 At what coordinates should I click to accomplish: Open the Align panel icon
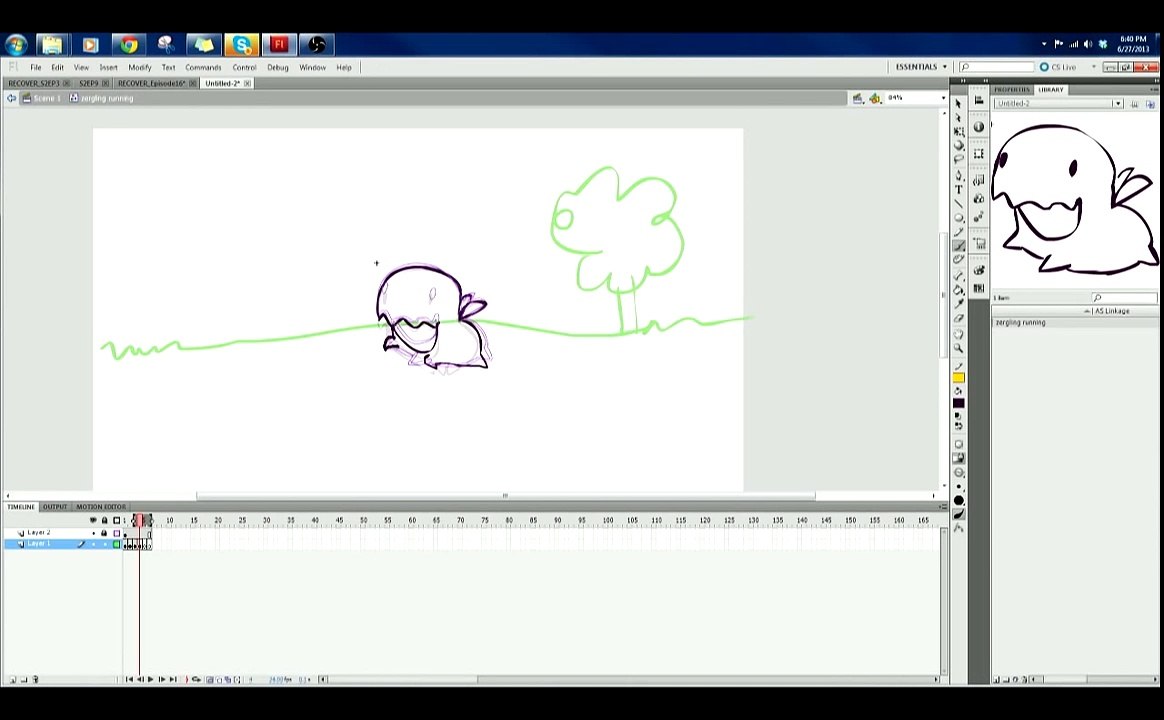[978, 101]
